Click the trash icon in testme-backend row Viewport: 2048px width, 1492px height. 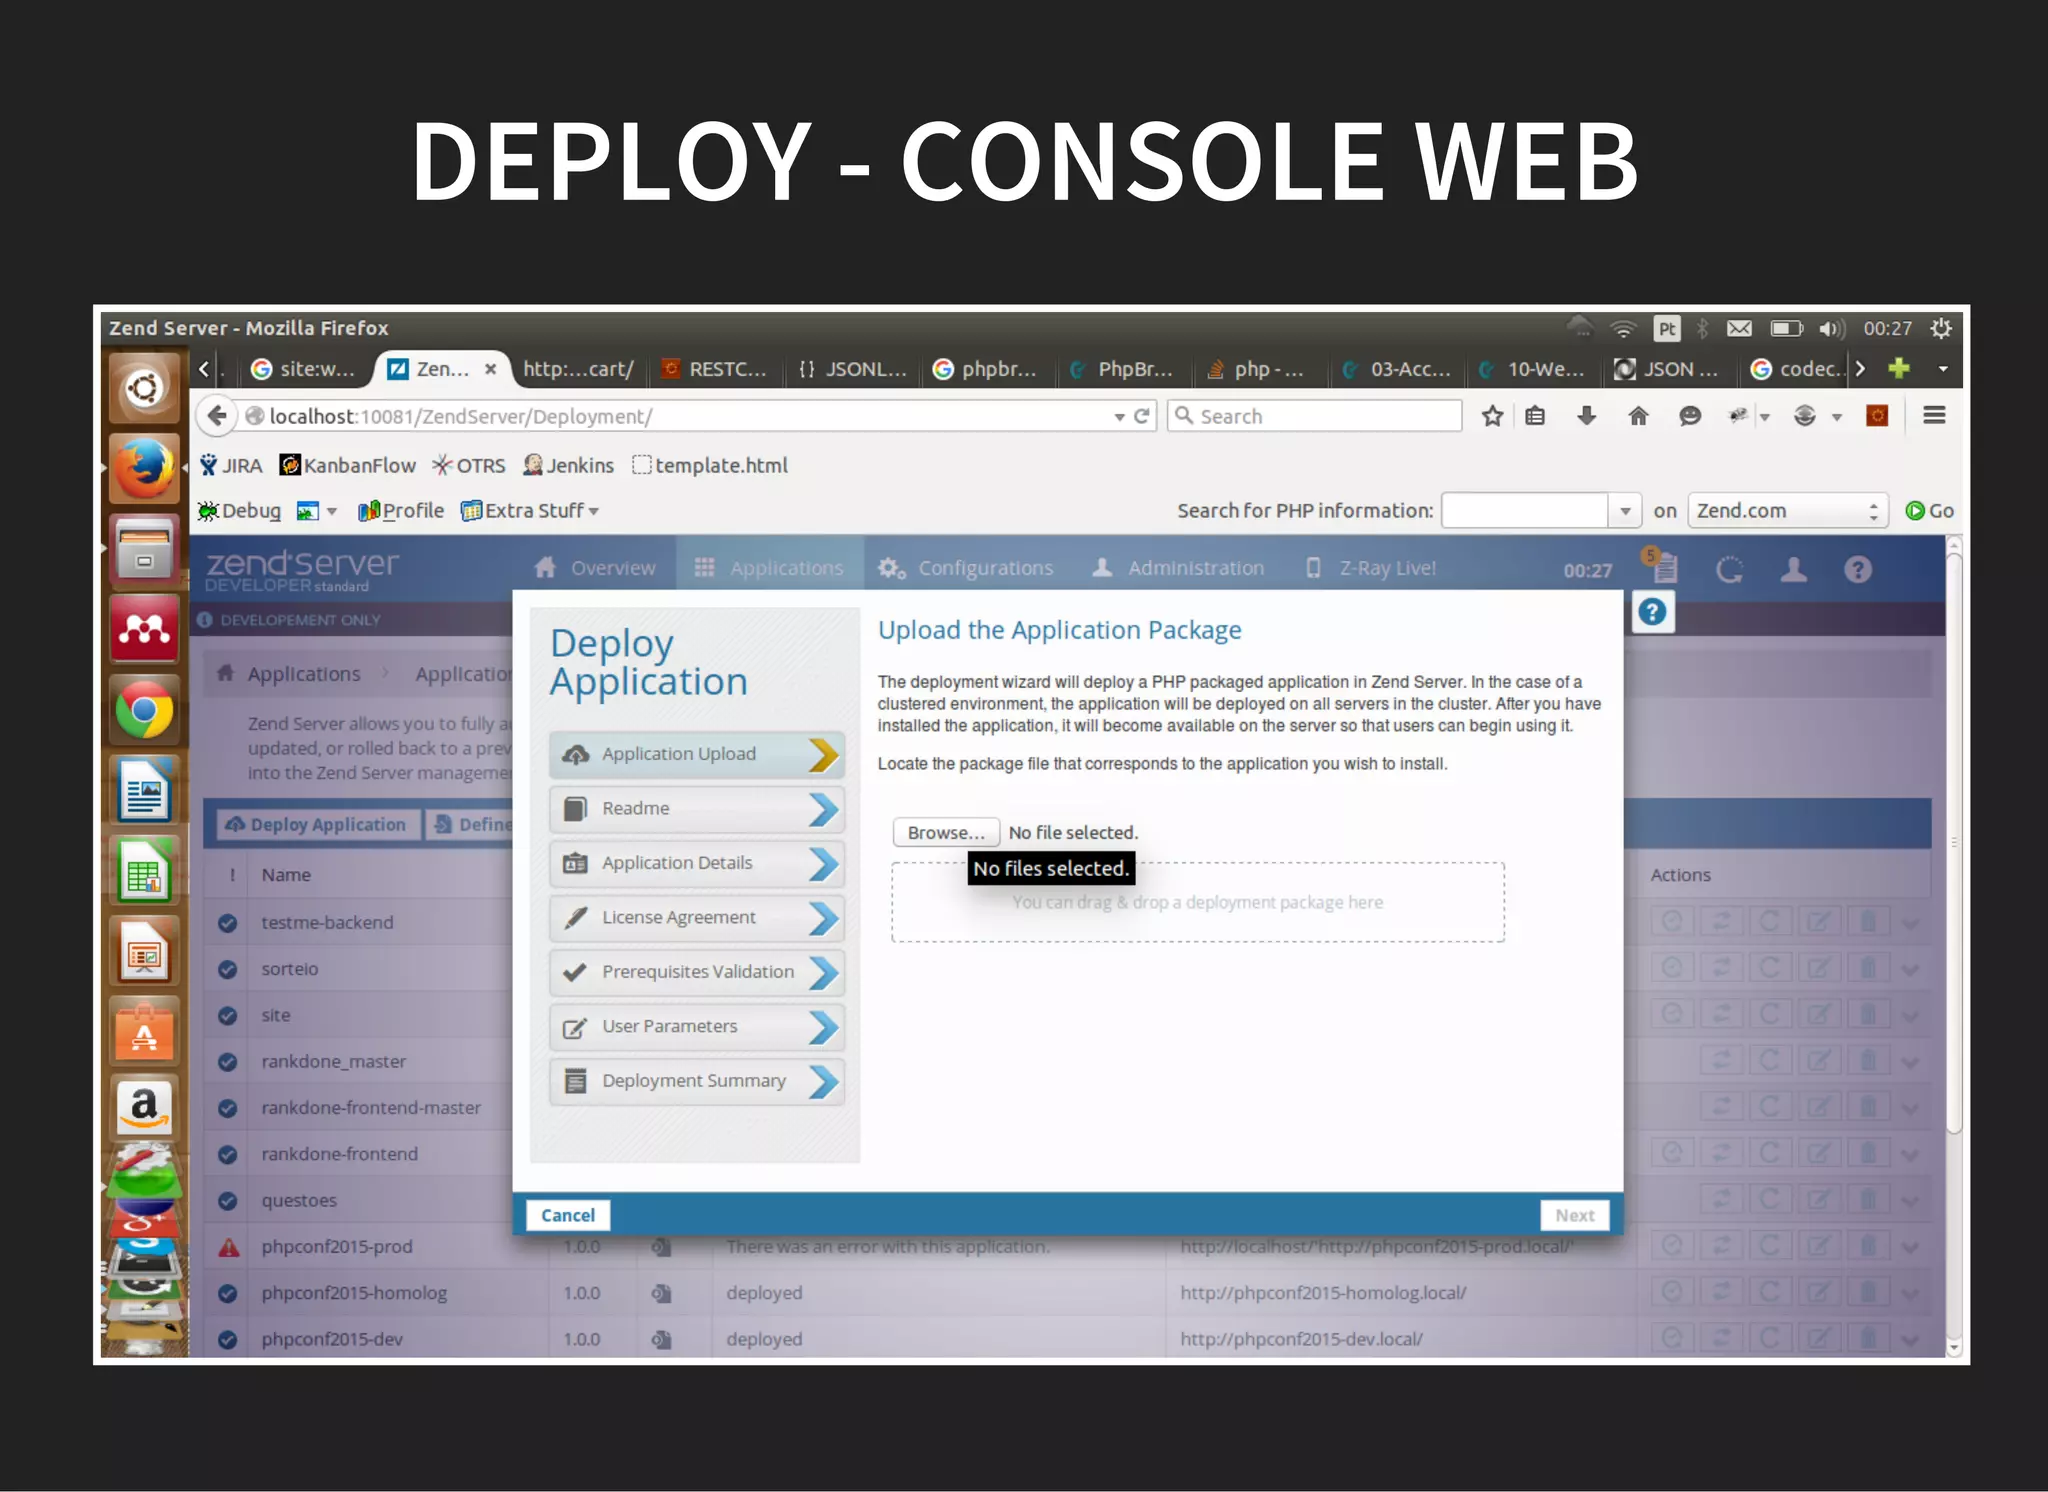1868,921
